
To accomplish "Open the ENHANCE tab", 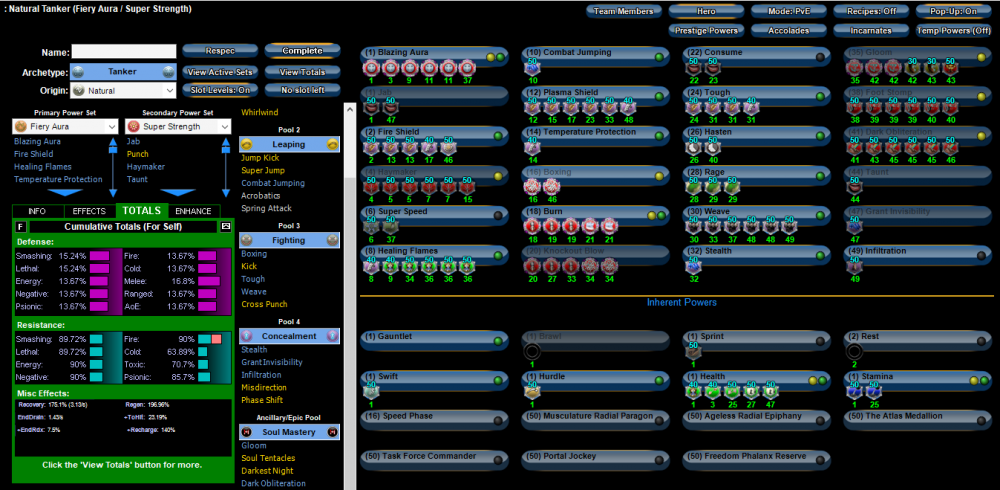I will tap(193, 211).
